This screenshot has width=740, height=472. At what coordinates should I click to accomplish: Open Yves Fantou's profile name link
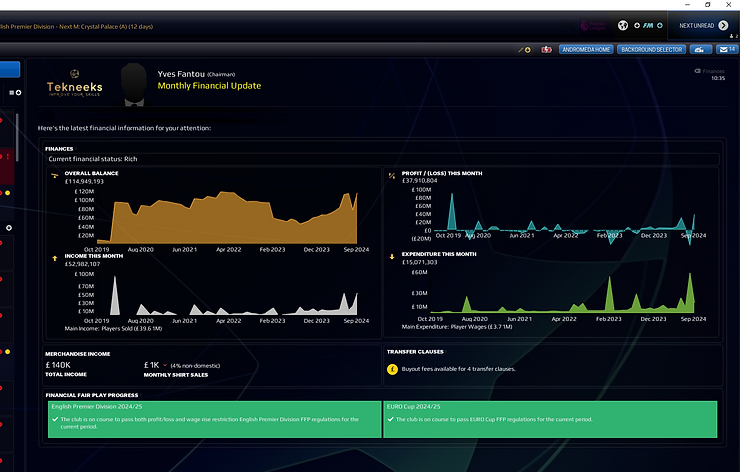coord(181,74)
